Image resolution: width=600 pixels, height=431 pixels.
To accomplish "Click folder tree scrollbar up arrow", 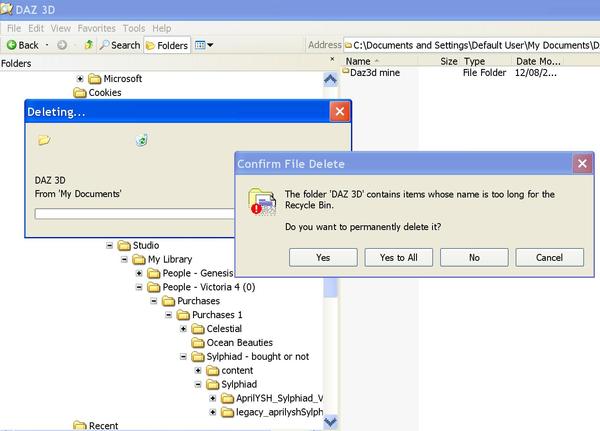I will click(x=330, y=80).
